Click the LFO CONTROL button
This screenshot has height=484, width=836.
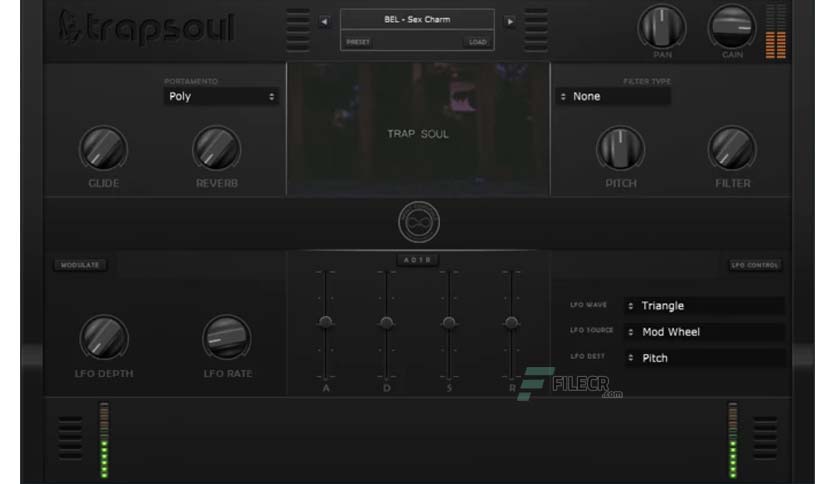click(x=755, y=265)
